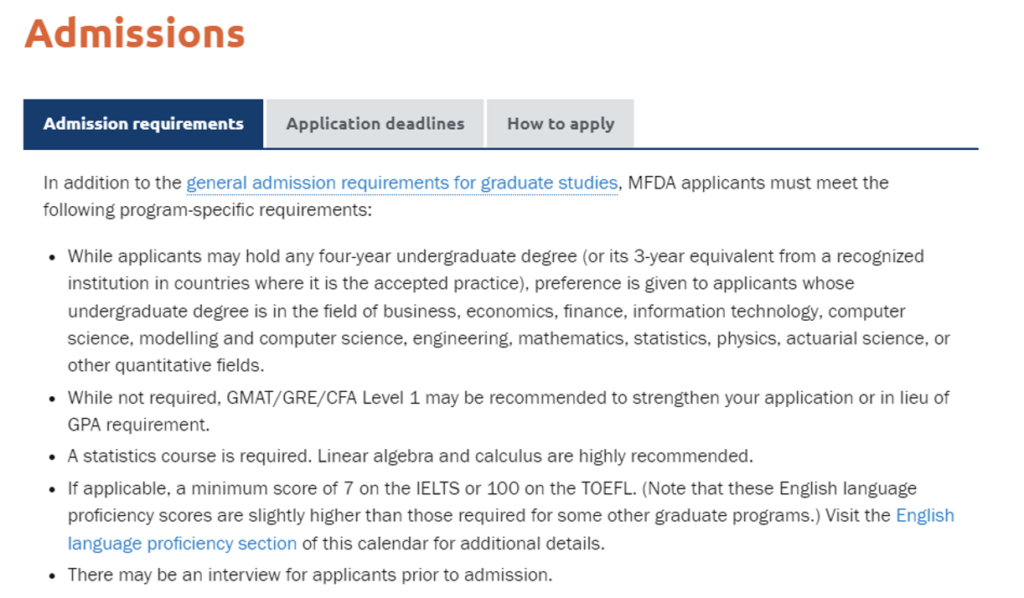Open general admission requirements for graduate studies link
The image size is (1024, 598).
coord(401,183)
